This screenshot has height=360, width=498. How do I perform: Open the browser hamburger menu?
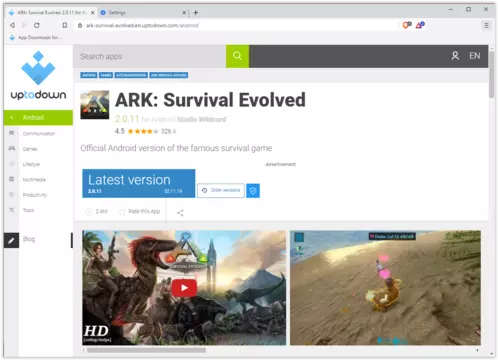point(486,25)
